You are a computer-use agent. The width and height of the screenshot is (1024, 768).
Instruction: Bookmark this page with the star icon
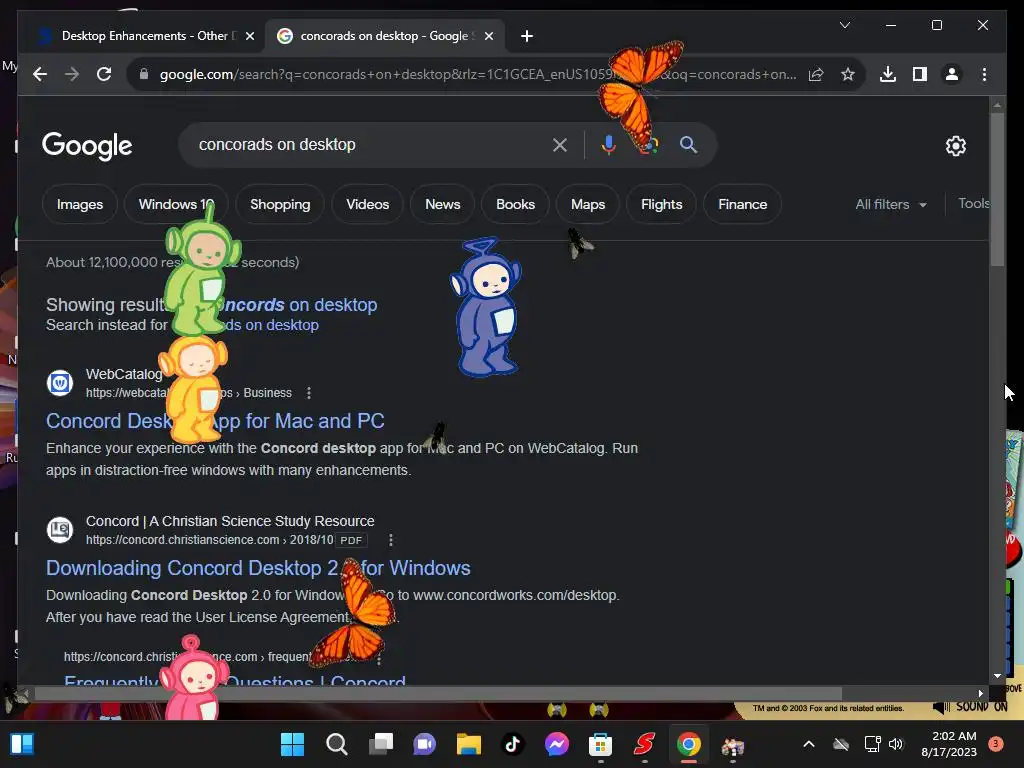coord(848,74)
